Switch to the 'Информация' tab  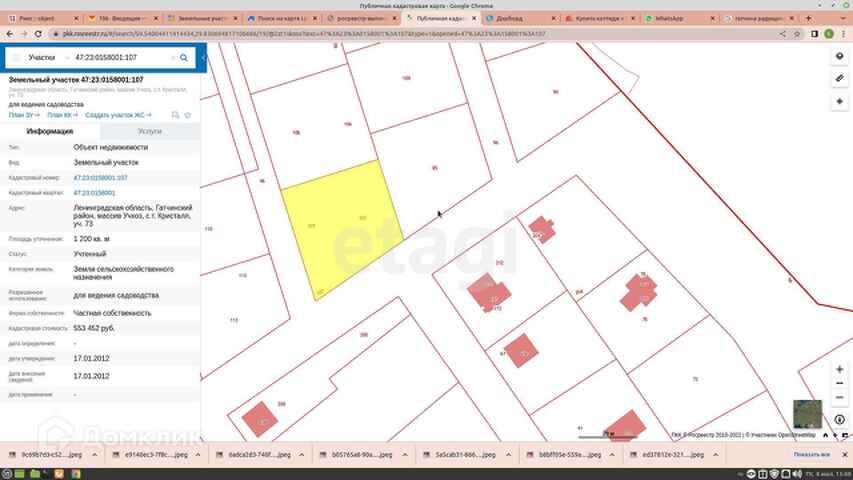(x=50, y=132)
